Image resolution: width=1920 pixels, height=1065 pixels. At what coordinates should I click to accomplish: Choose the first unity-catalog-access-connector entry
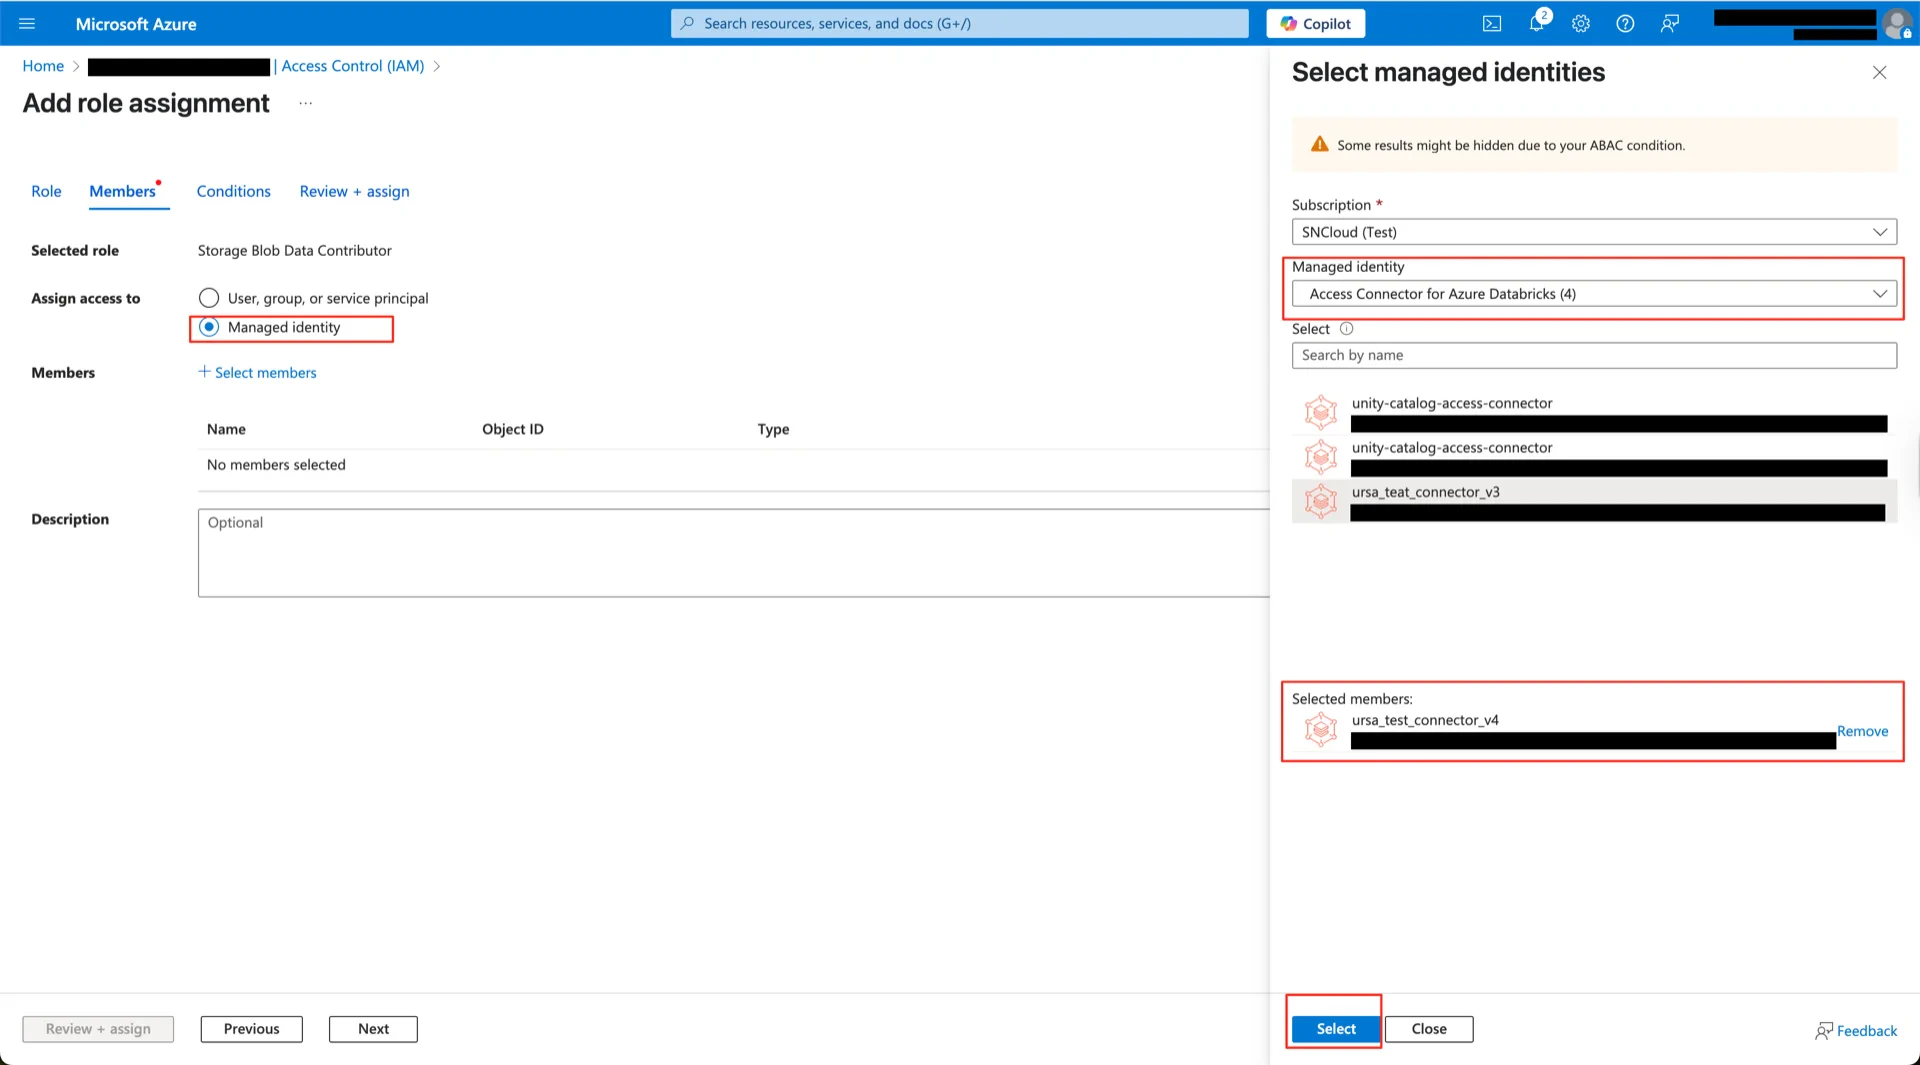pyautogui.click(x=1594, y=412)
